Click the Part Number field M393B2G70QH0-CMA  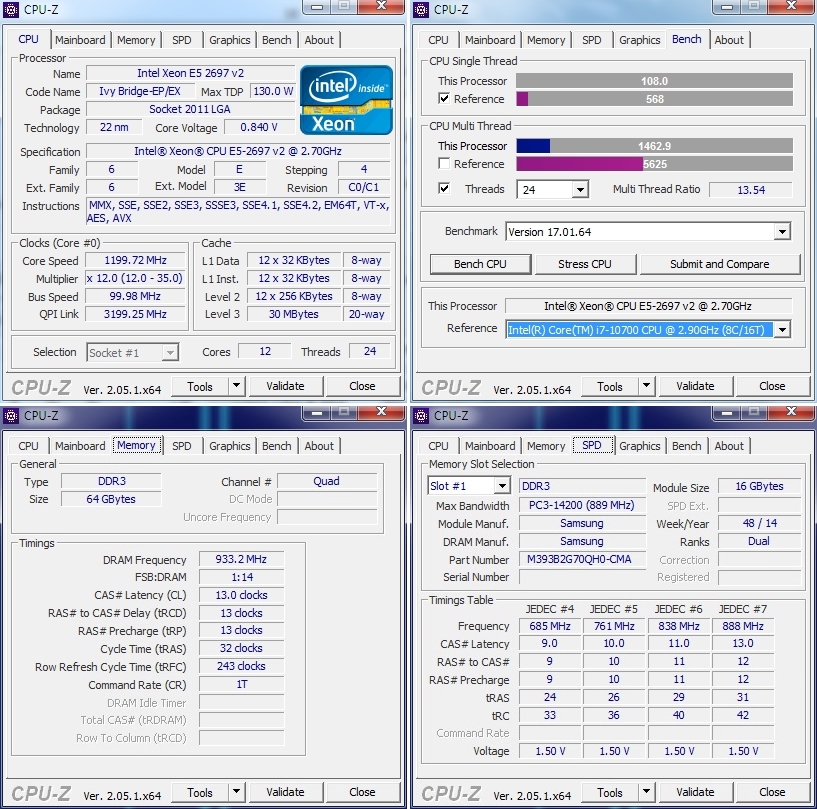(582, 559)
